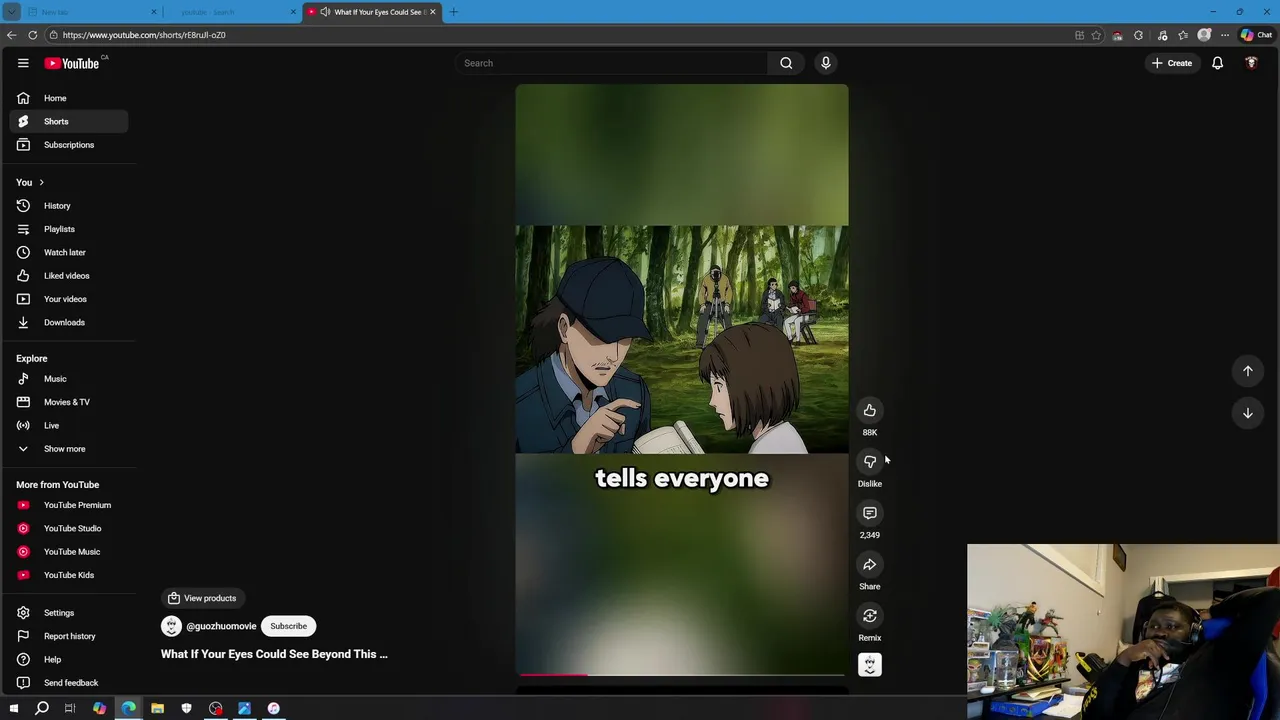
Task: Go to Home in sidebar
Action: coord(68,98)
